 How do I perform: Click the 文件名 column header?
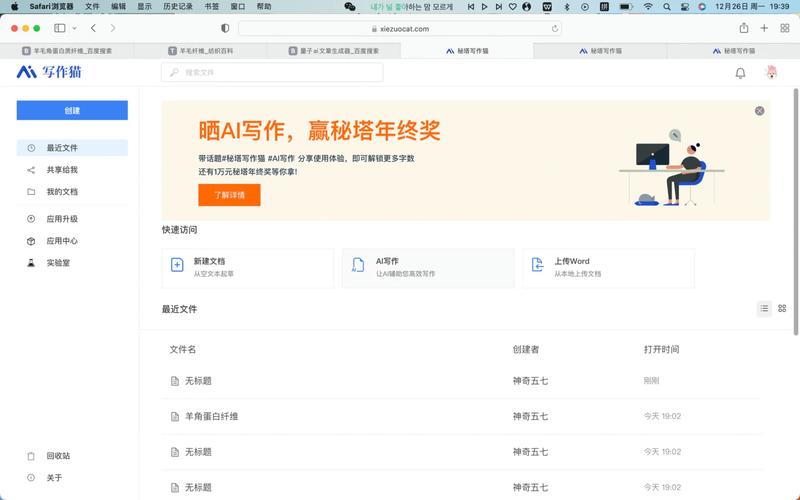183,349
